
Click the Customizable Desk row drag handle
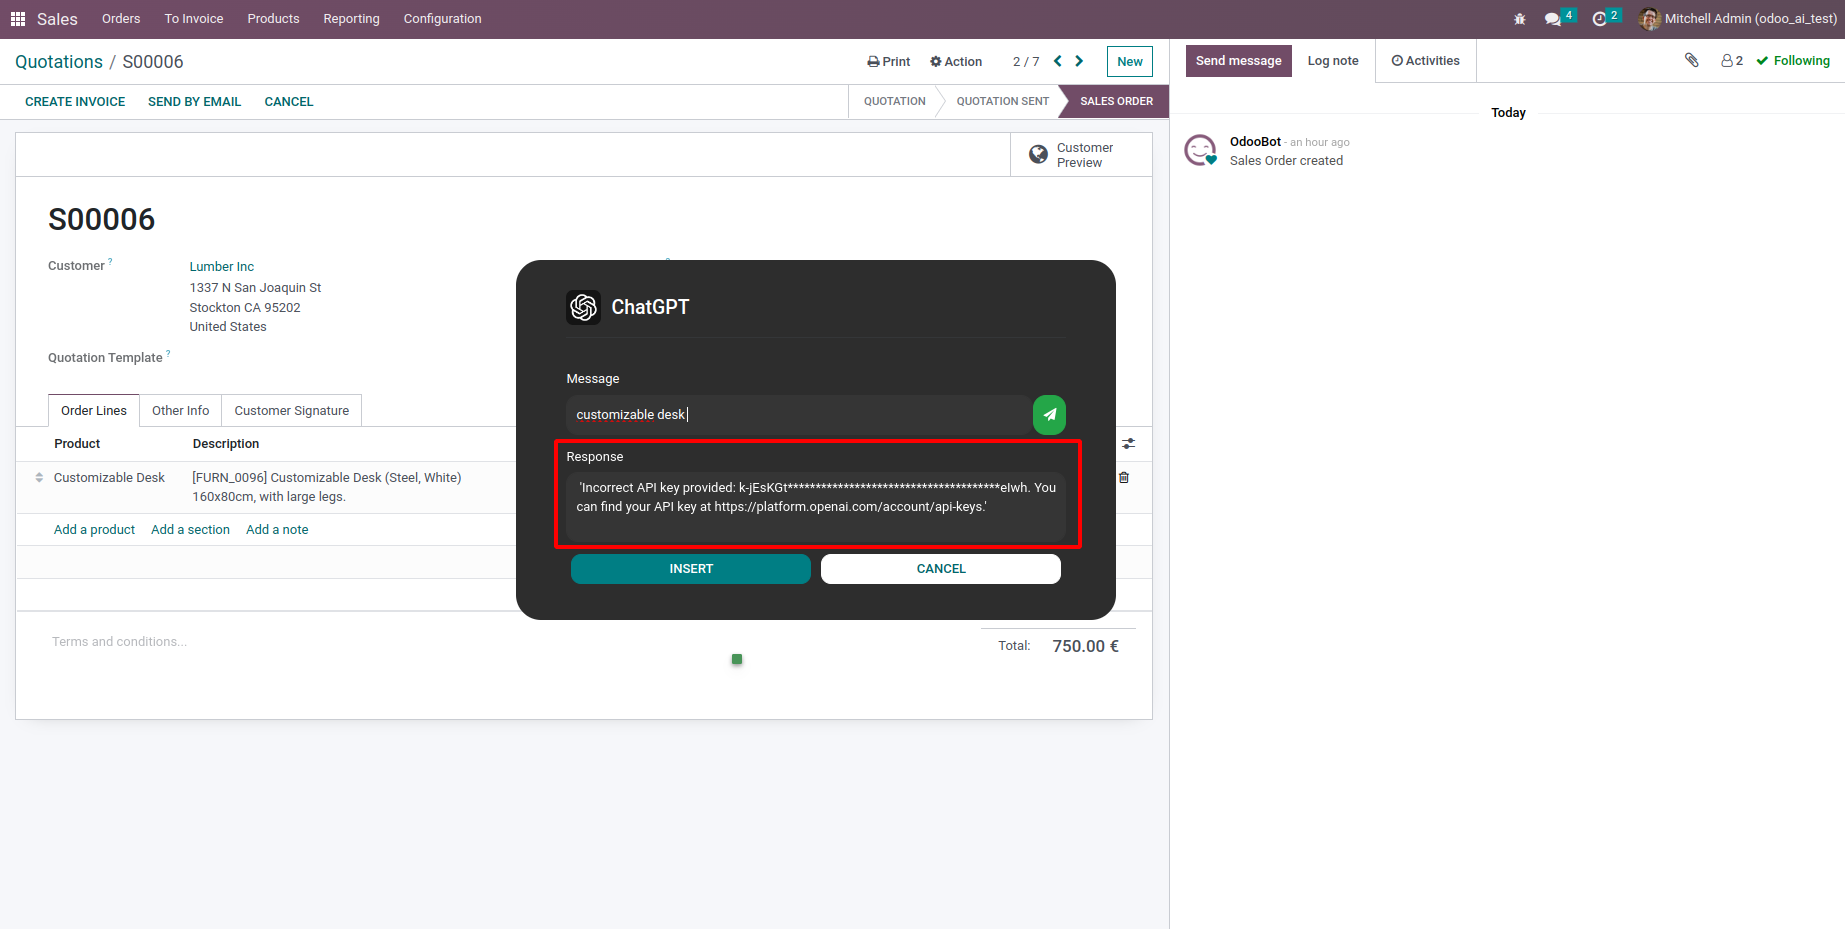pos(39,478)
